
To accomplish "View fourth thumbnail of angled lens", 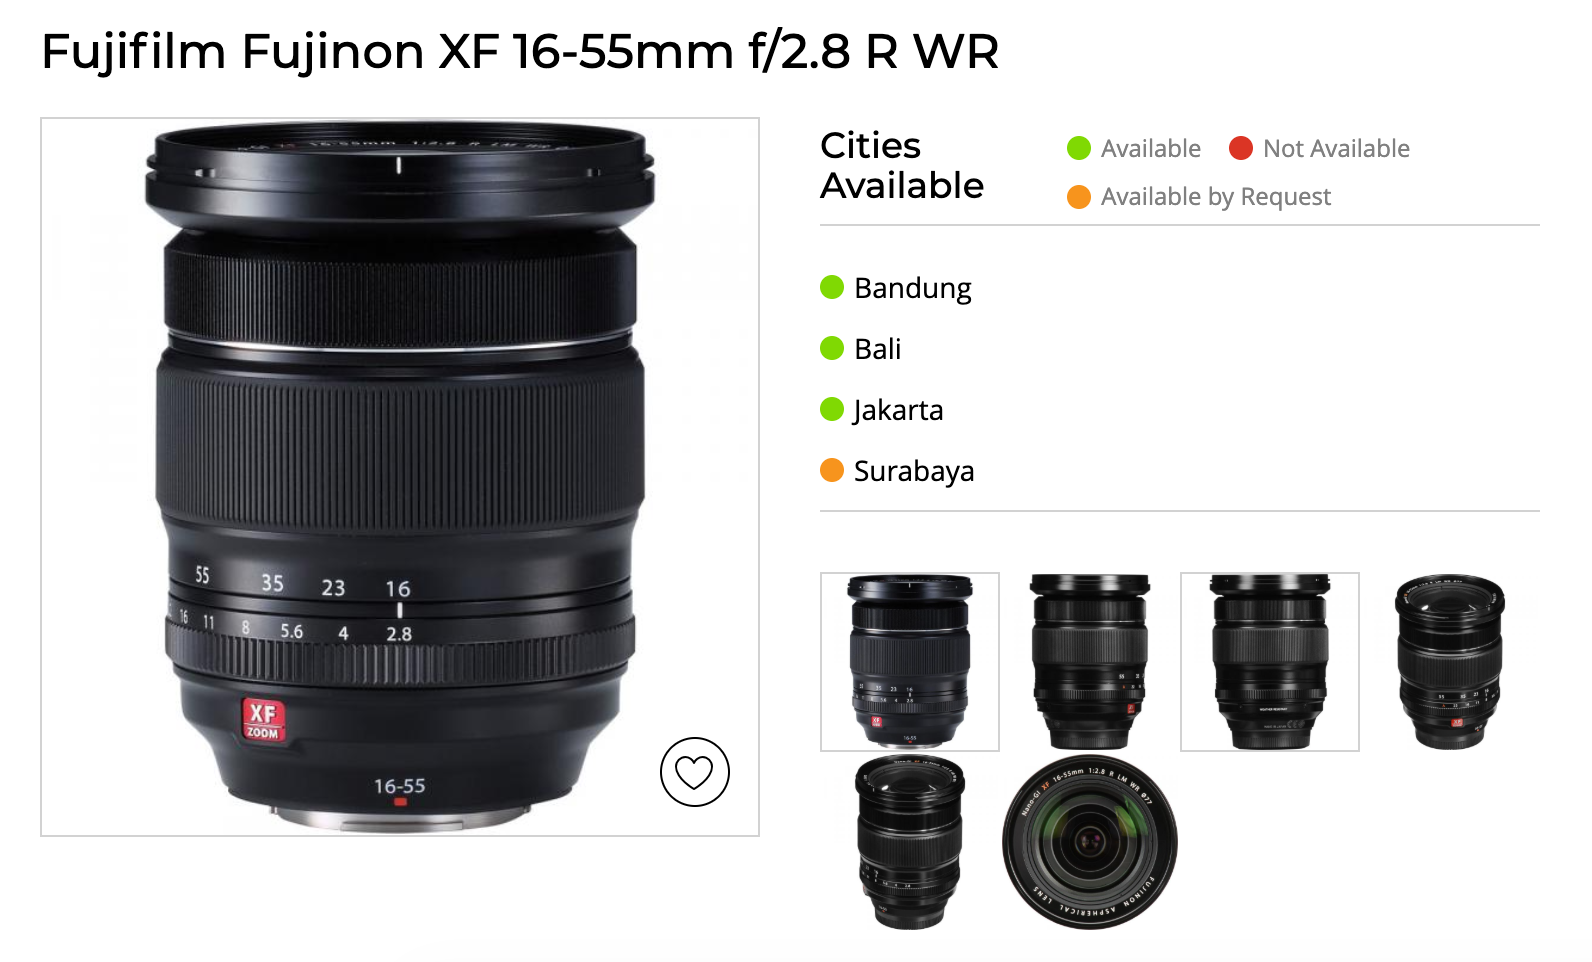I will (x=1450, y=662).
